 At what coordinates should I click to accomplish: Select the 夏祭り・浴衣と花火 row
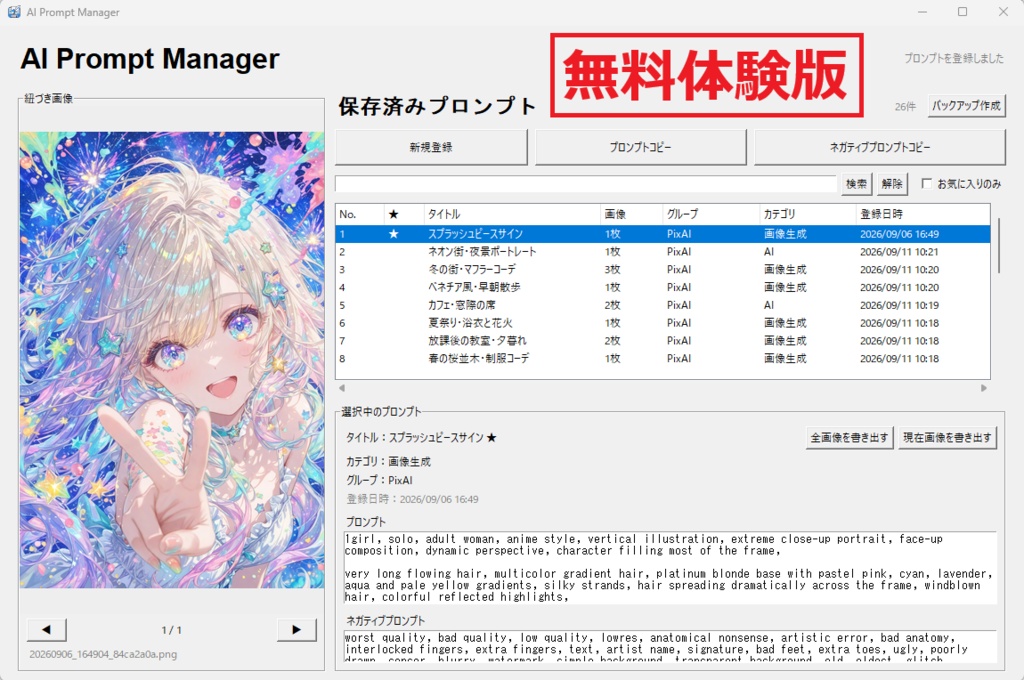tap(663, 323)
